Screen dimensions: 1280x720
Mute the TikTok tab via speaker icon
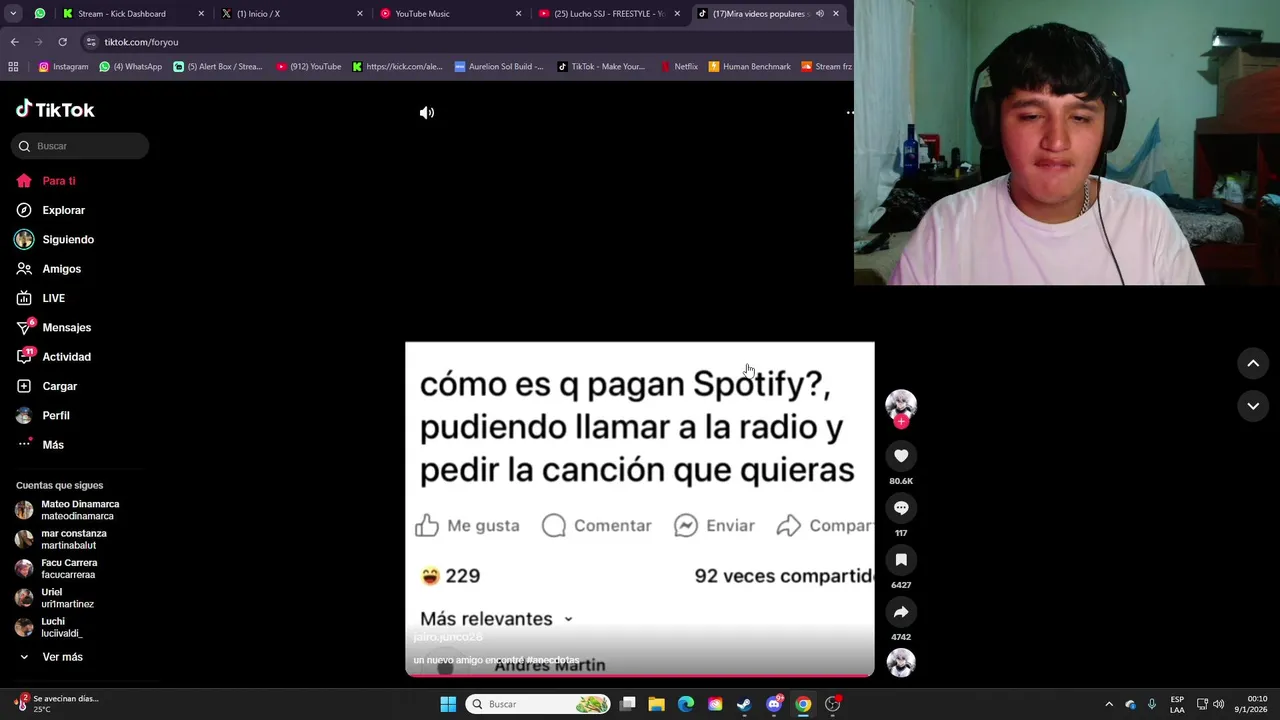tap(819, 14)
